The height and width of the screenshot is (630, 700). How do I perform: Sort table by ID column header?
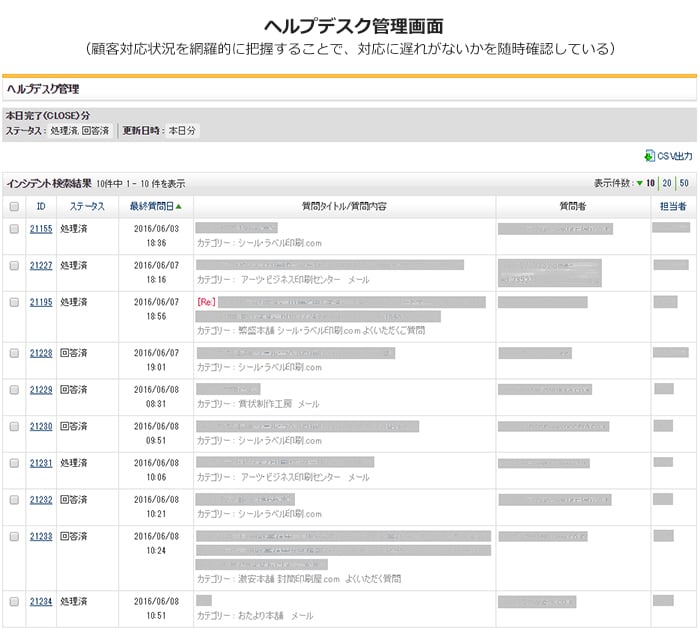(x=41, y=206)
